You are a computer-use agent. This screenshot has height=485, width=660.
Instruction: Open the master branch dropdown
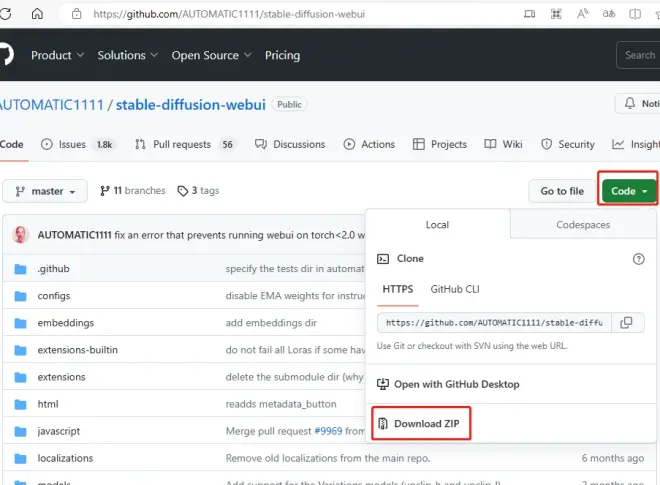pyautogui.click(x=45, y=191)
